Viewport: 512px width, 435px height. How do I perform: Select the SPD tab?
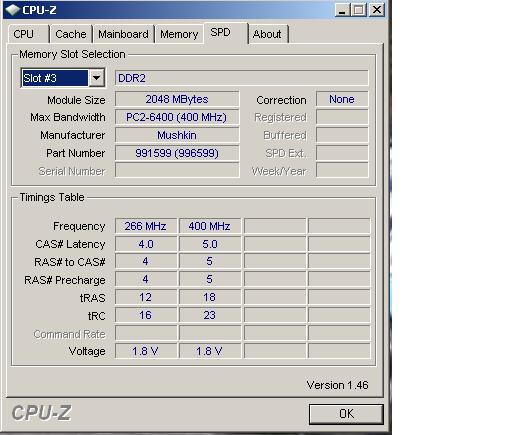(226, 33)
